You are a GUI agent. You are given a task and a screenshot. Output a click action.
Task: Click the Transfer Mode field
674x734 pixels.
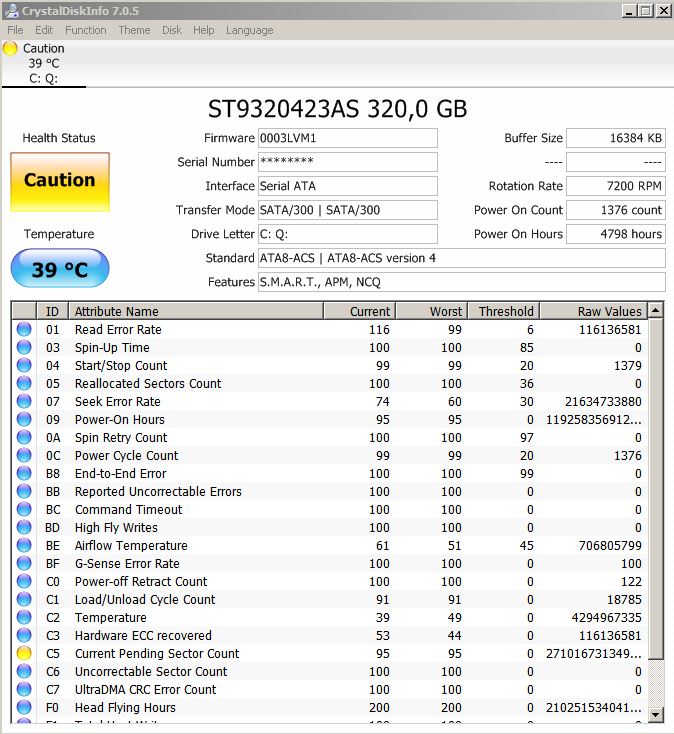pyautogui.click(x=348, y=210)
